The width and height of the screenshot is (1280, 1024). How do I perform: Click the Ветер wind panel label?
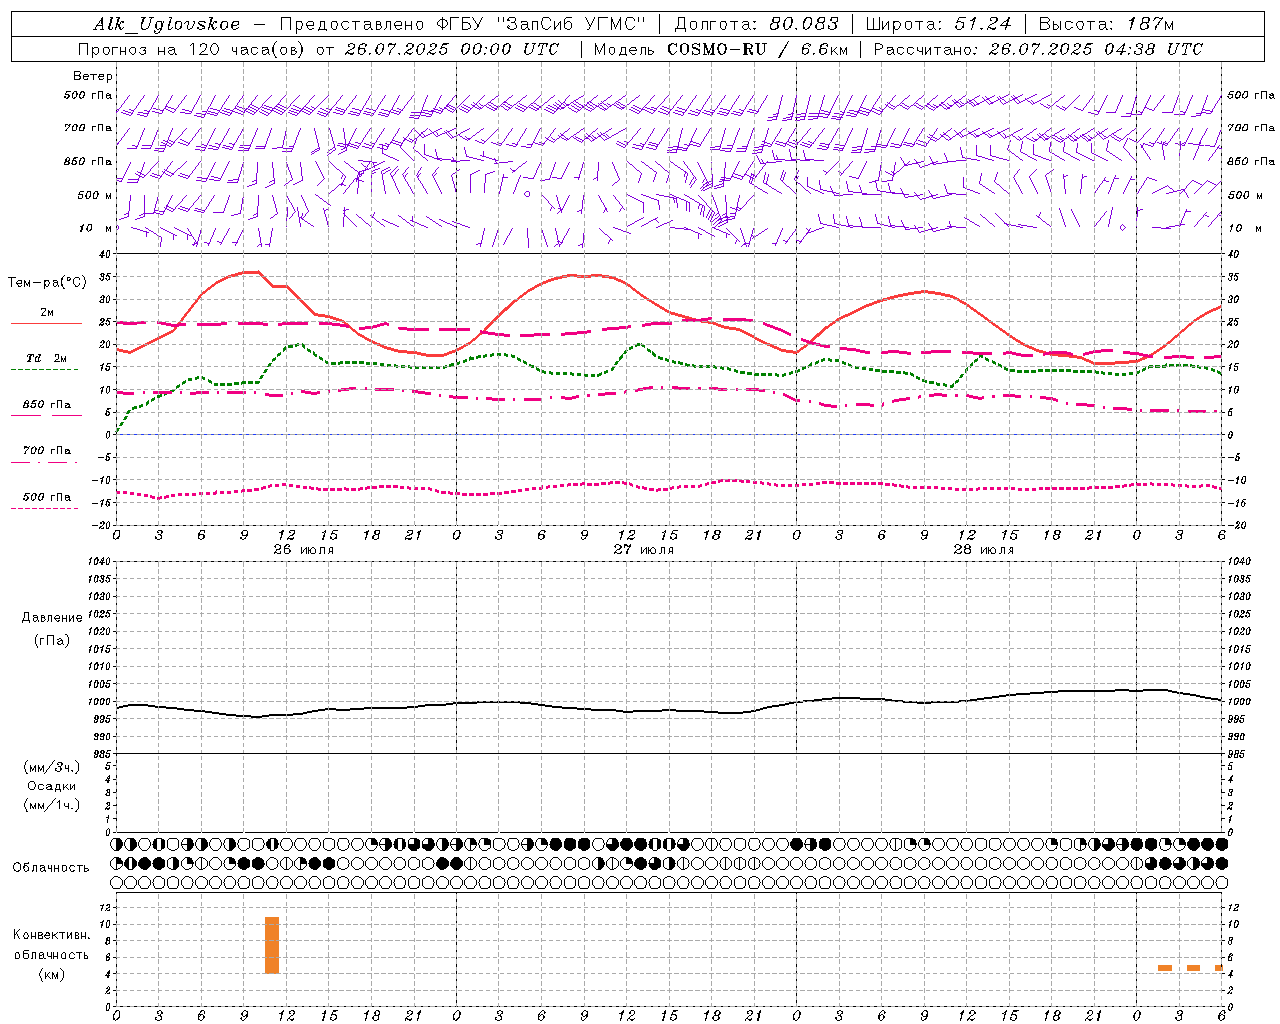(93, 76)
